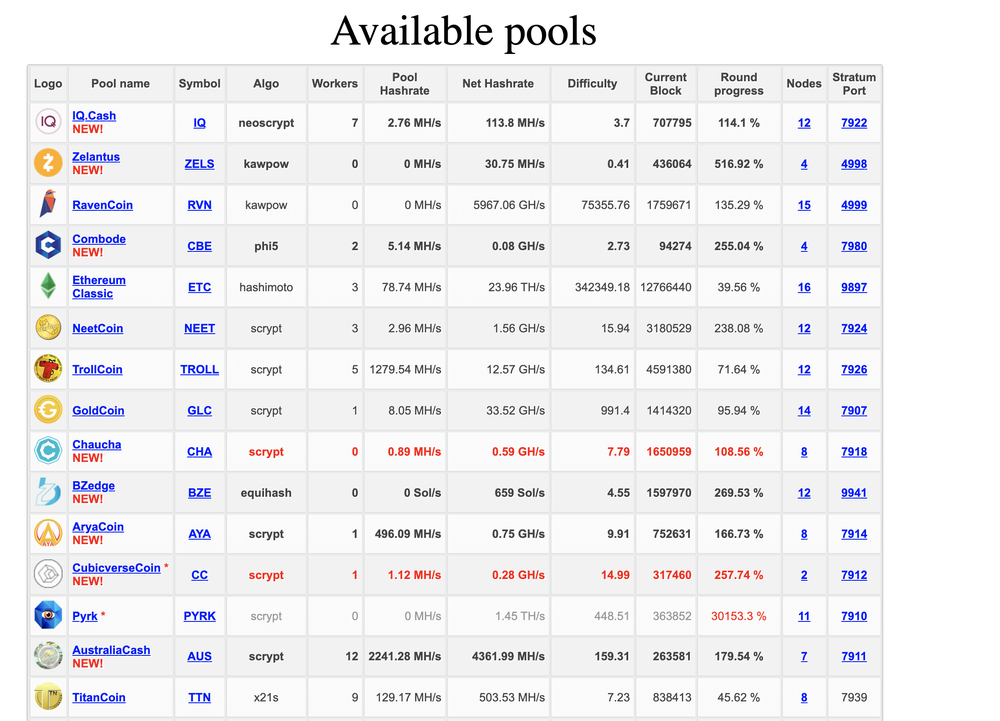Viewport: 1000px width, 721px height.
Task: Click the NEET symbol link
Action: coord(200,328)
